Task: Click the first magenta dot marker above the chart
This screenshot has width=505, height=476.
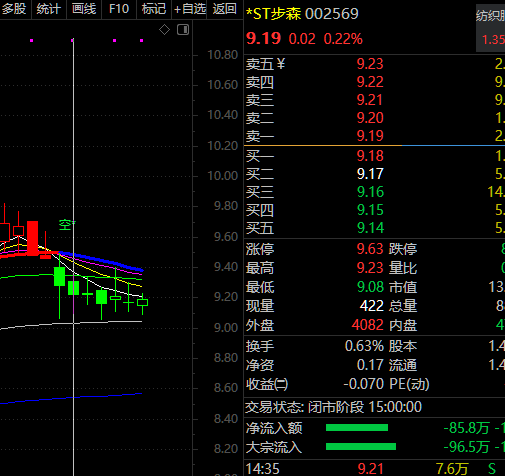Action: click(x=32, y=40)
